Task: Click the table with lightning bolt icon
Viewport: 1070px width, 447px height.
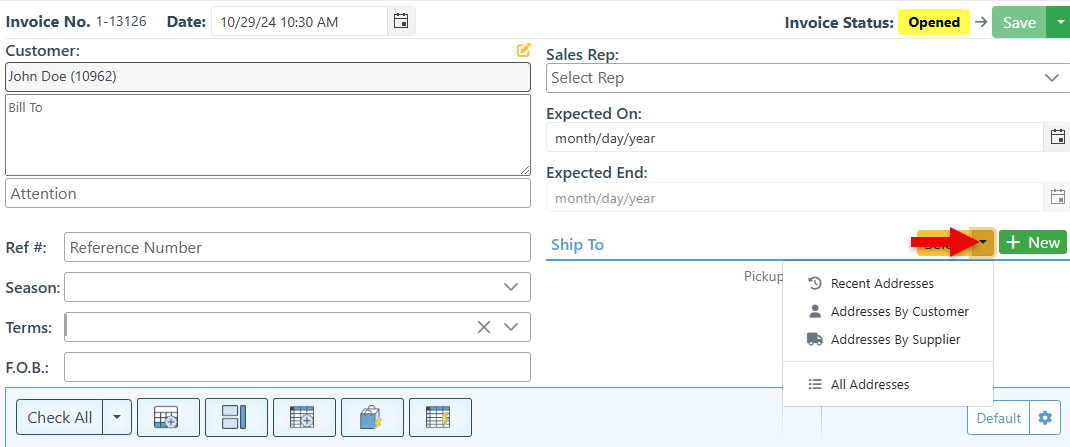Action: pos(440,417)
